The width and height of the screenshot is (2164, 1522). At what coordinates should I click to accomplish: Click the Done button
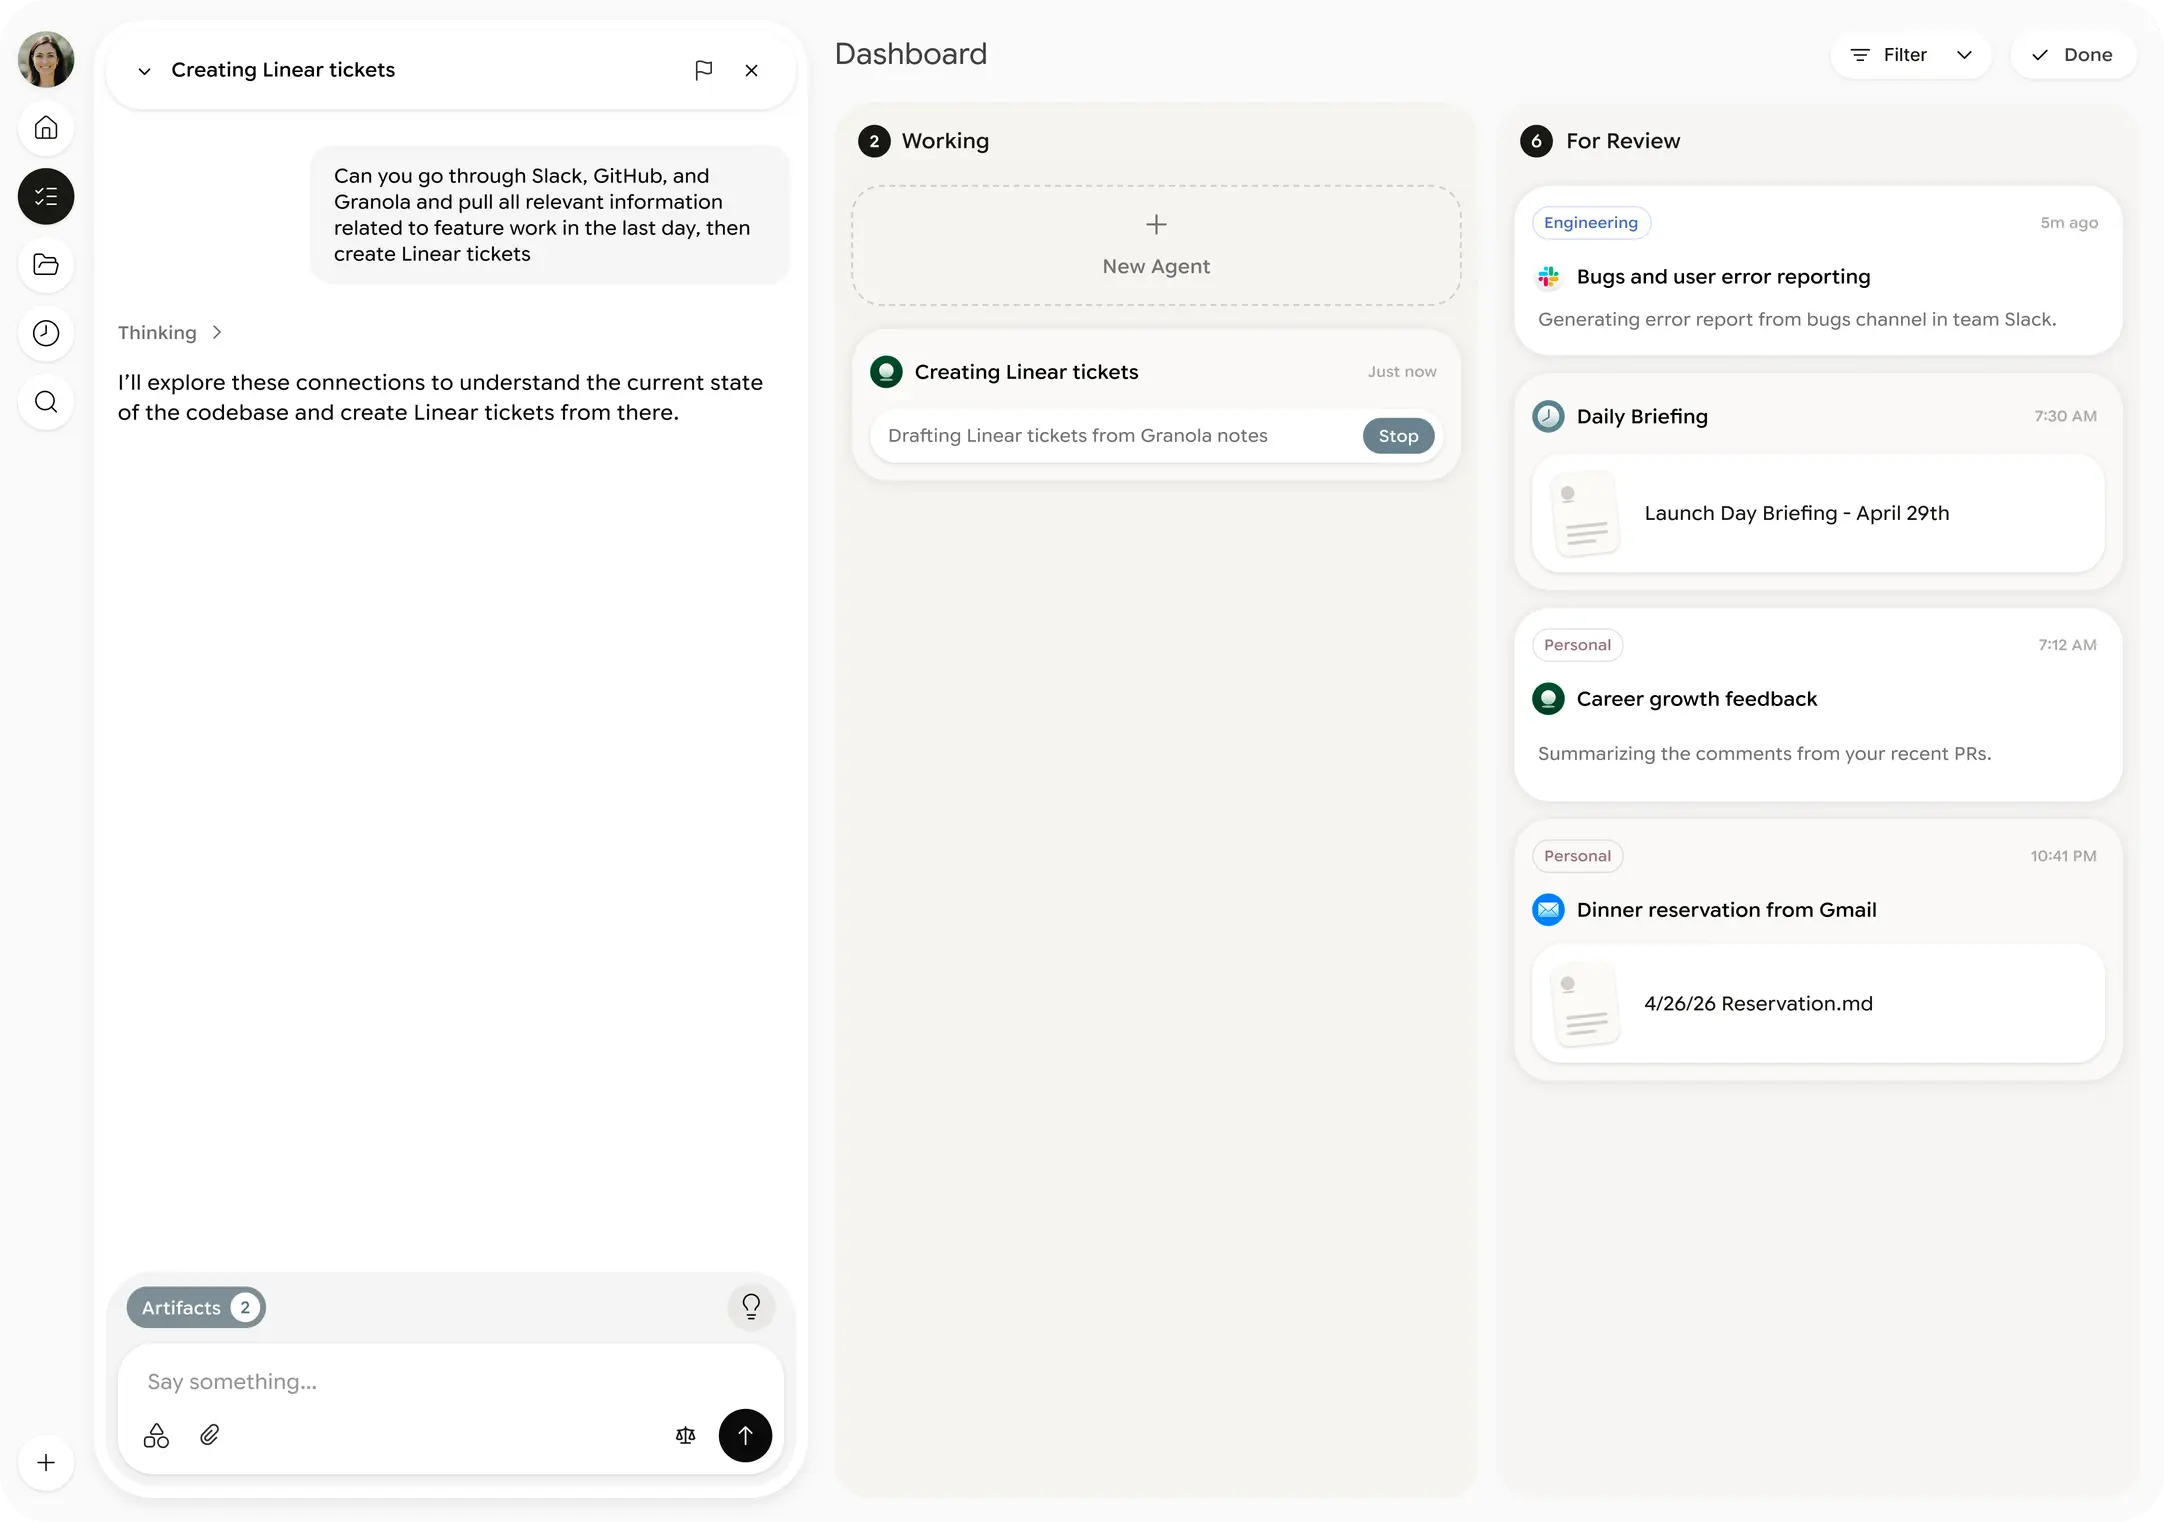point(2073,55)
